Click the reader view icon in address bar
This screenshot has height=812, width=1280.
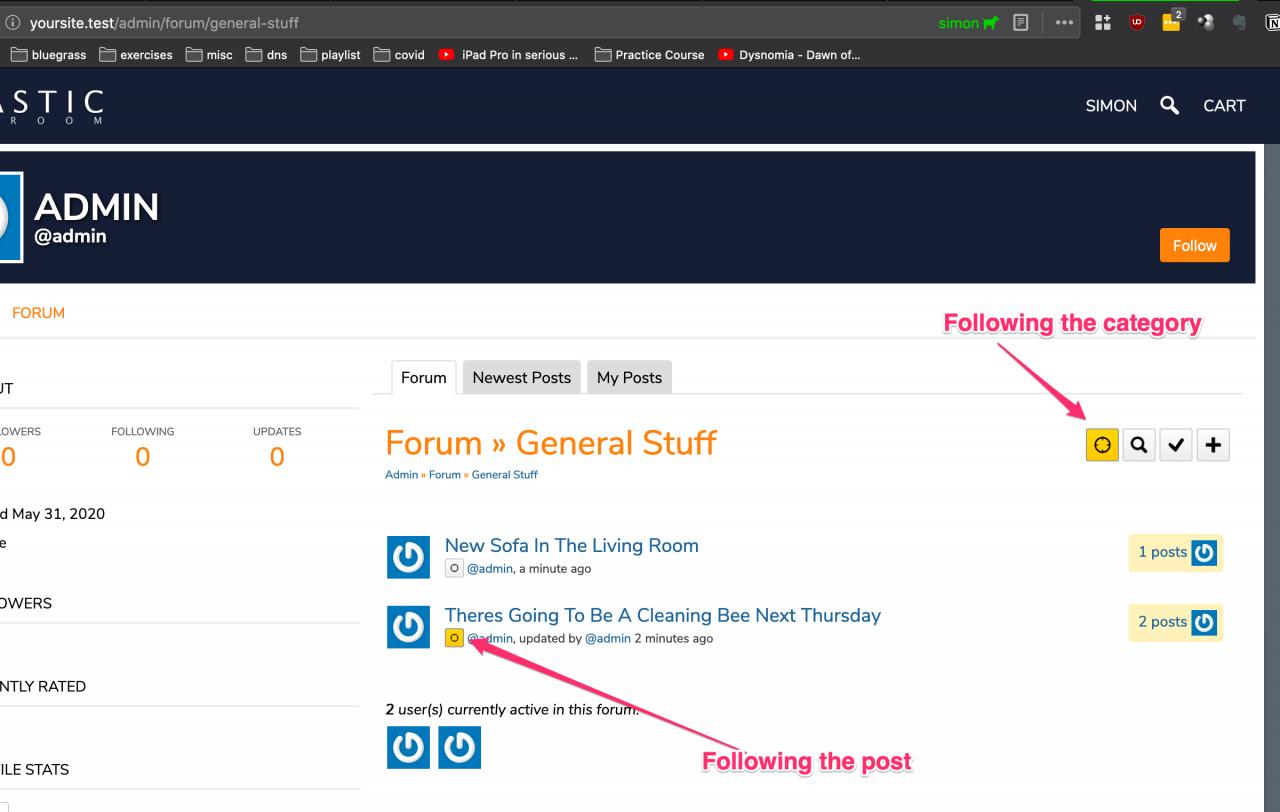(1019, 23)
